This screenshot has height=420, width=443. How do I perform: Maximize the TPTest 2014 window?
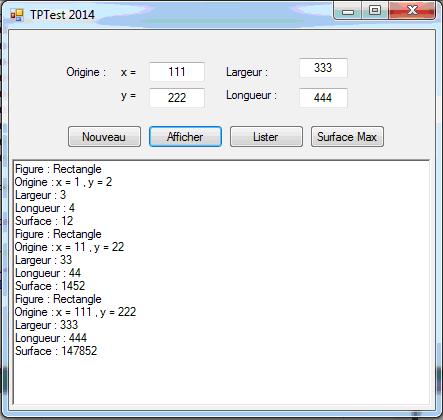[x=375, y=12]
